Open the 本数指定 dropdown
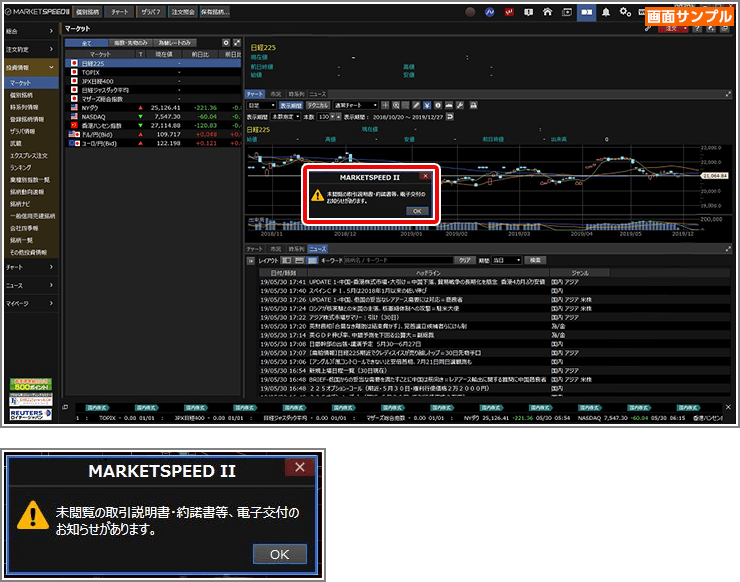The width and height of the screenshot is (740, 582). [286, 117]
